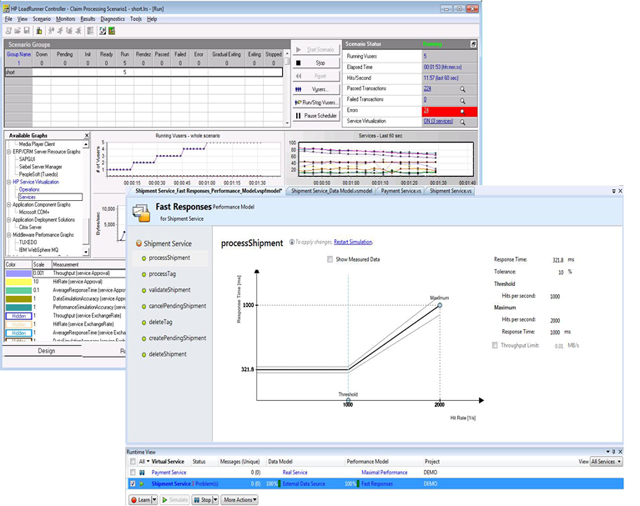640x506 pixels.
Task: Toggle Hidden swatch for HitRate ExchangeRate
Action: tap(18, 324)
